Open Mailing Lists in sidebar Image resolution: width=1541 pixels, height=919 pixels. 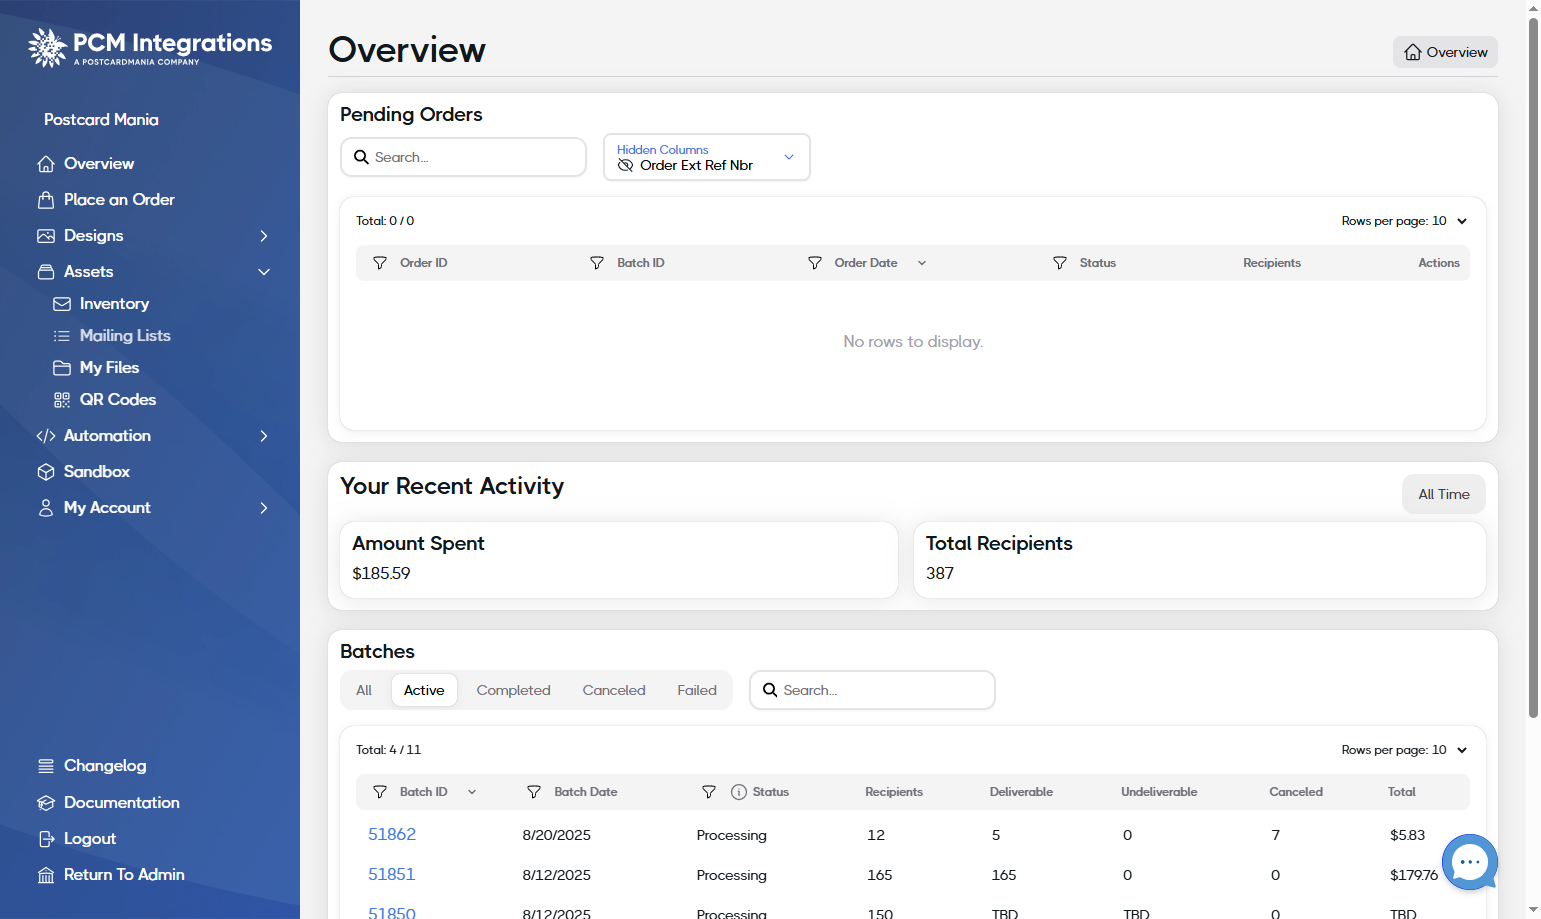(125, 336)
